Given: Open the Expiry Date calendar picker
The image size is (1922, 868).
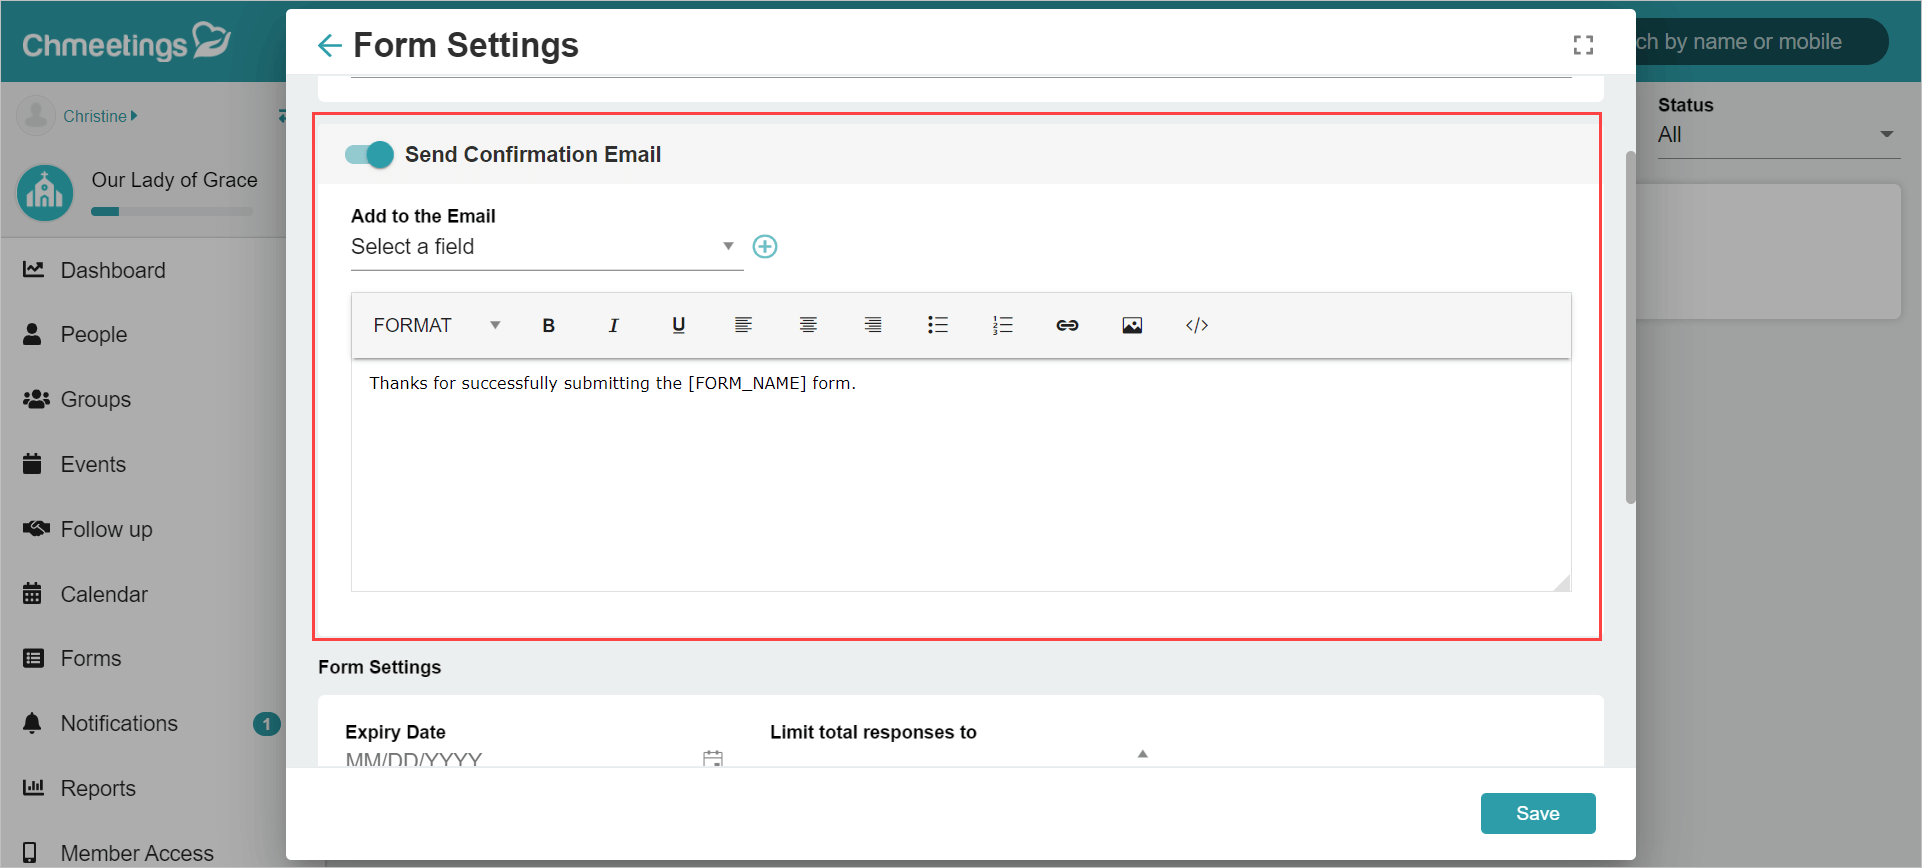Looking at the screenshot, I should click(x=712, y=759).
